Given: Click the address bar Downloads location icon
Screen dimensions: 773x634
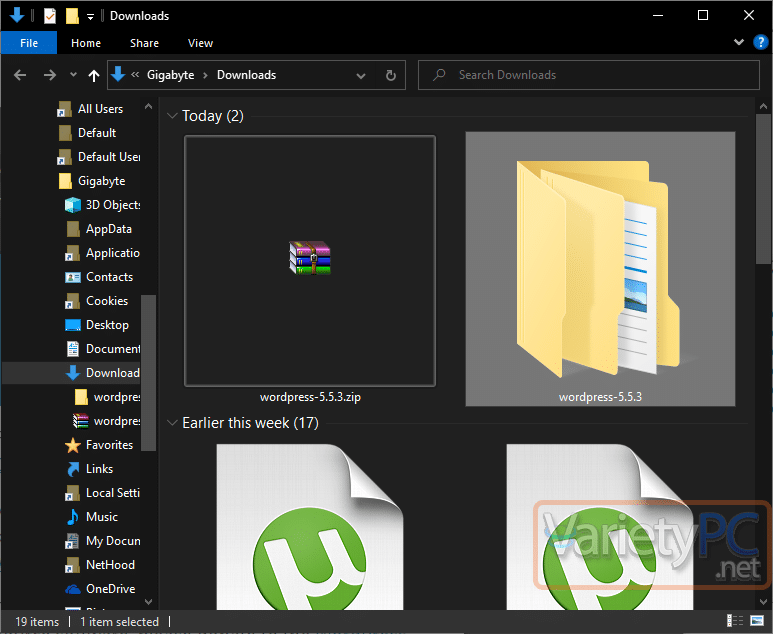Looking at the screenshot, I should [118, 74].
